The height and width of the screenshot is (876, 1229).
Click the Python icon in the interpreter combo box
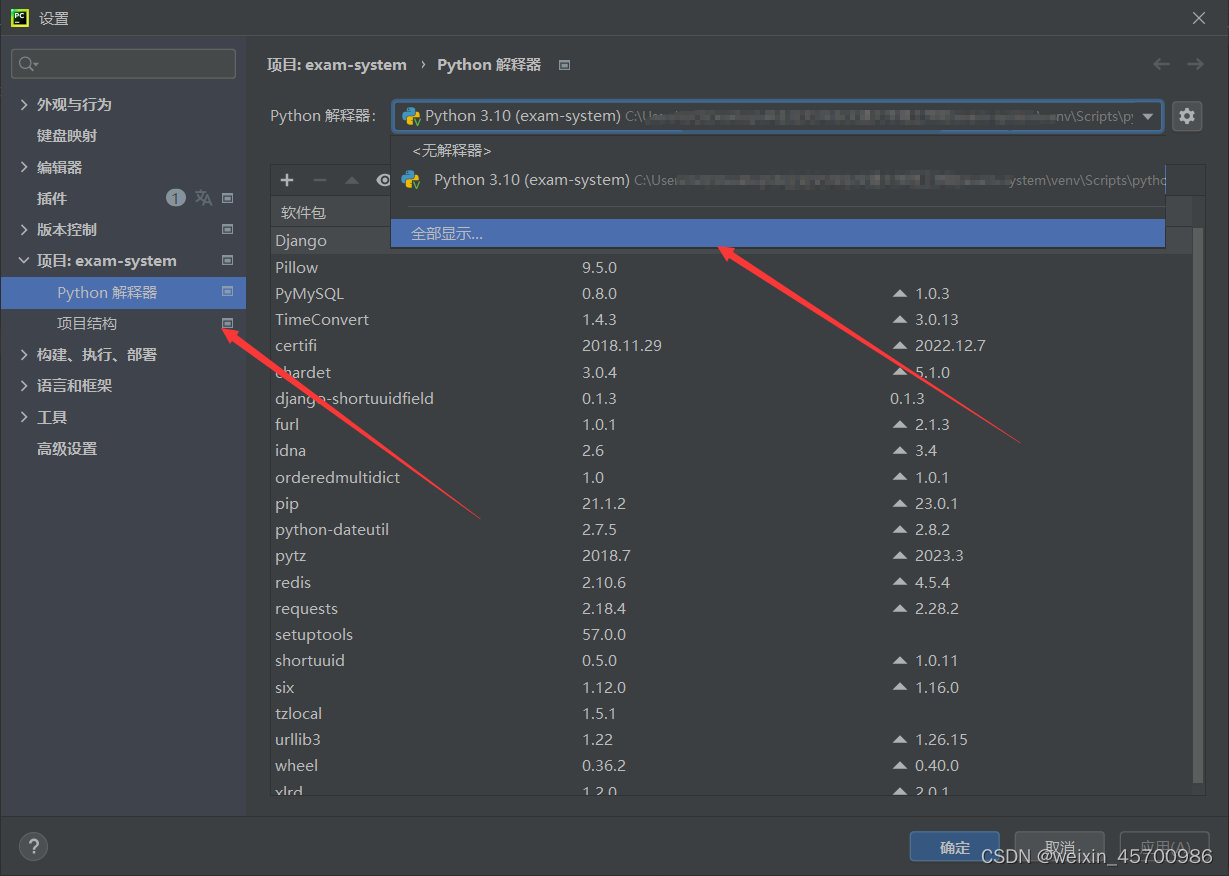410,116
